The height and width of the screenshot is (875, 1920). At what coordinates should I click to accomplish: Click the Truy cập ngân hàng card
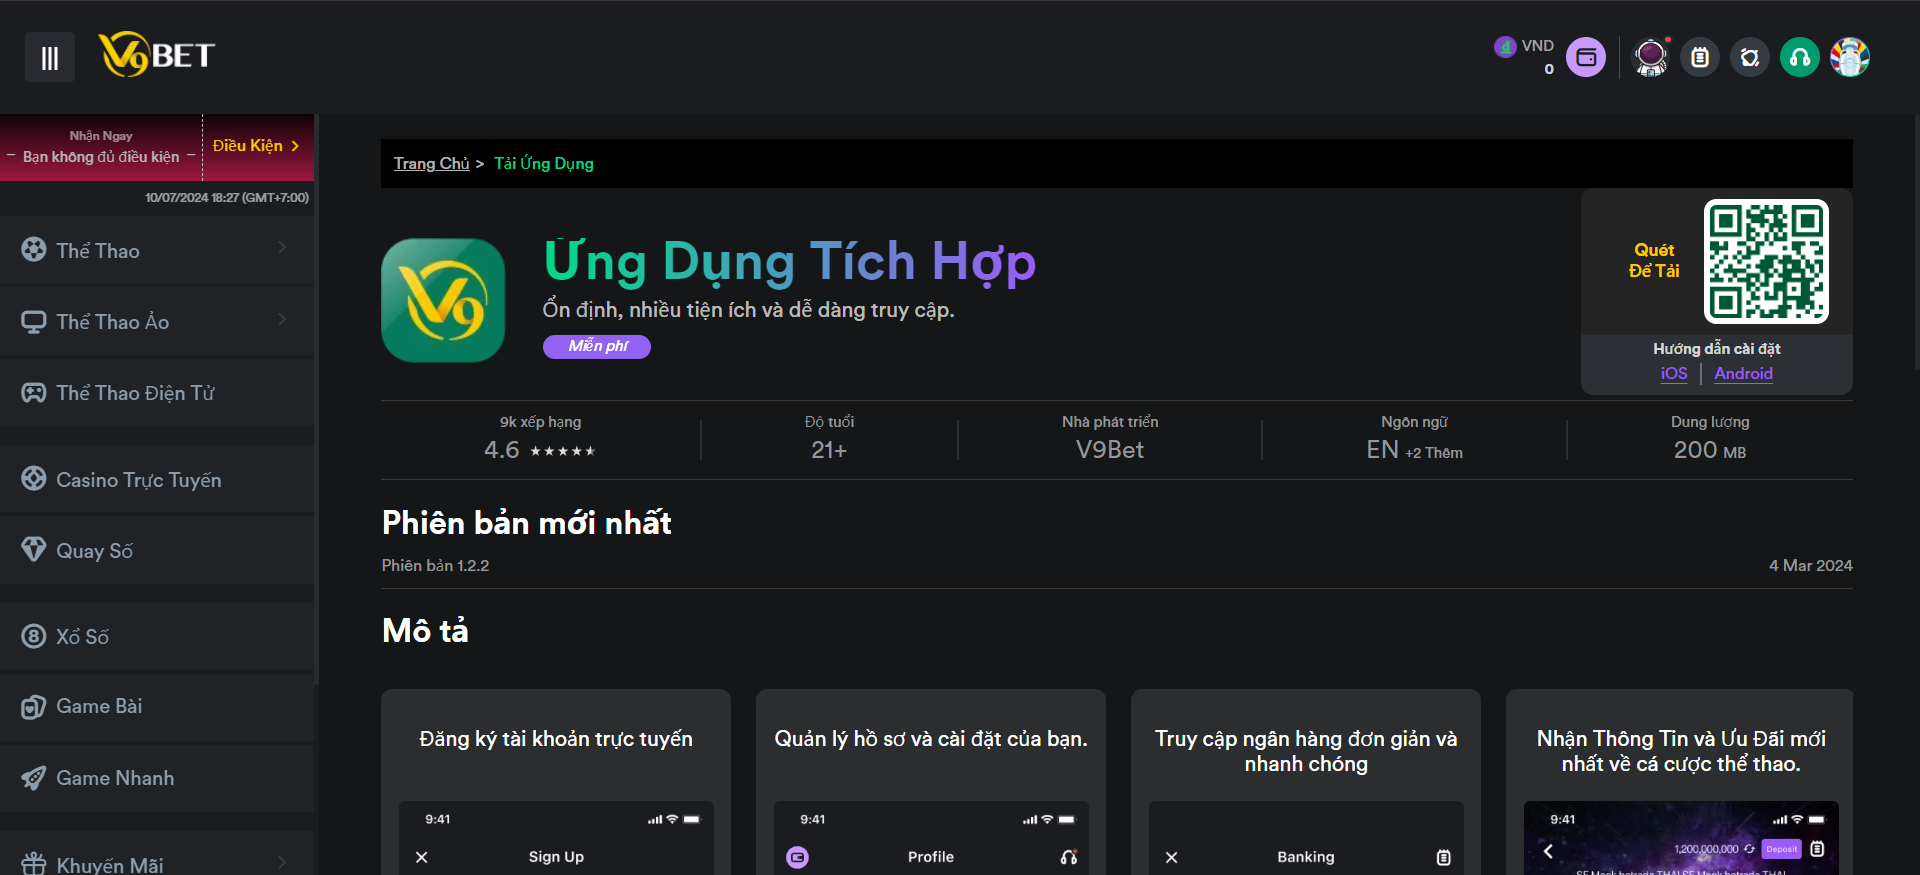pos(1306,782)
